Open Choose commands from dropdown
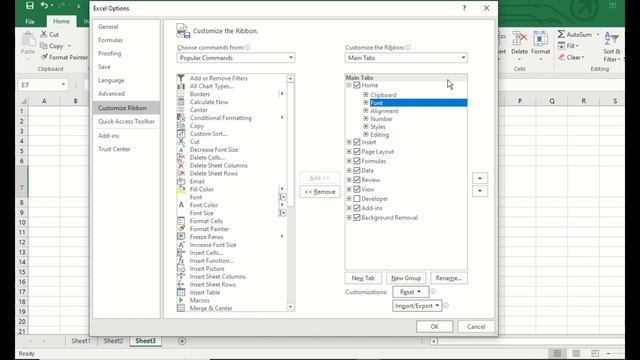Screen dimensions: 640x360 (x=236, y=58)
